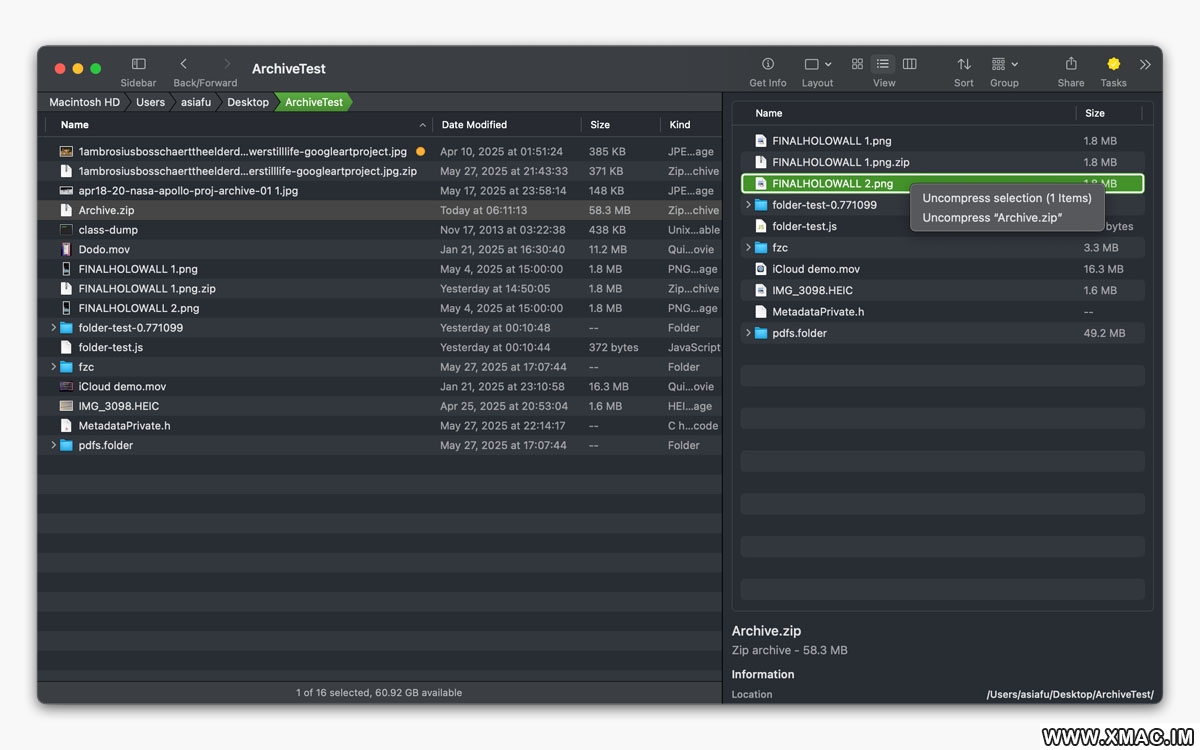Choose Uncompress selection (1 Items)
1200x750 pixels.
coord(1006,198)
